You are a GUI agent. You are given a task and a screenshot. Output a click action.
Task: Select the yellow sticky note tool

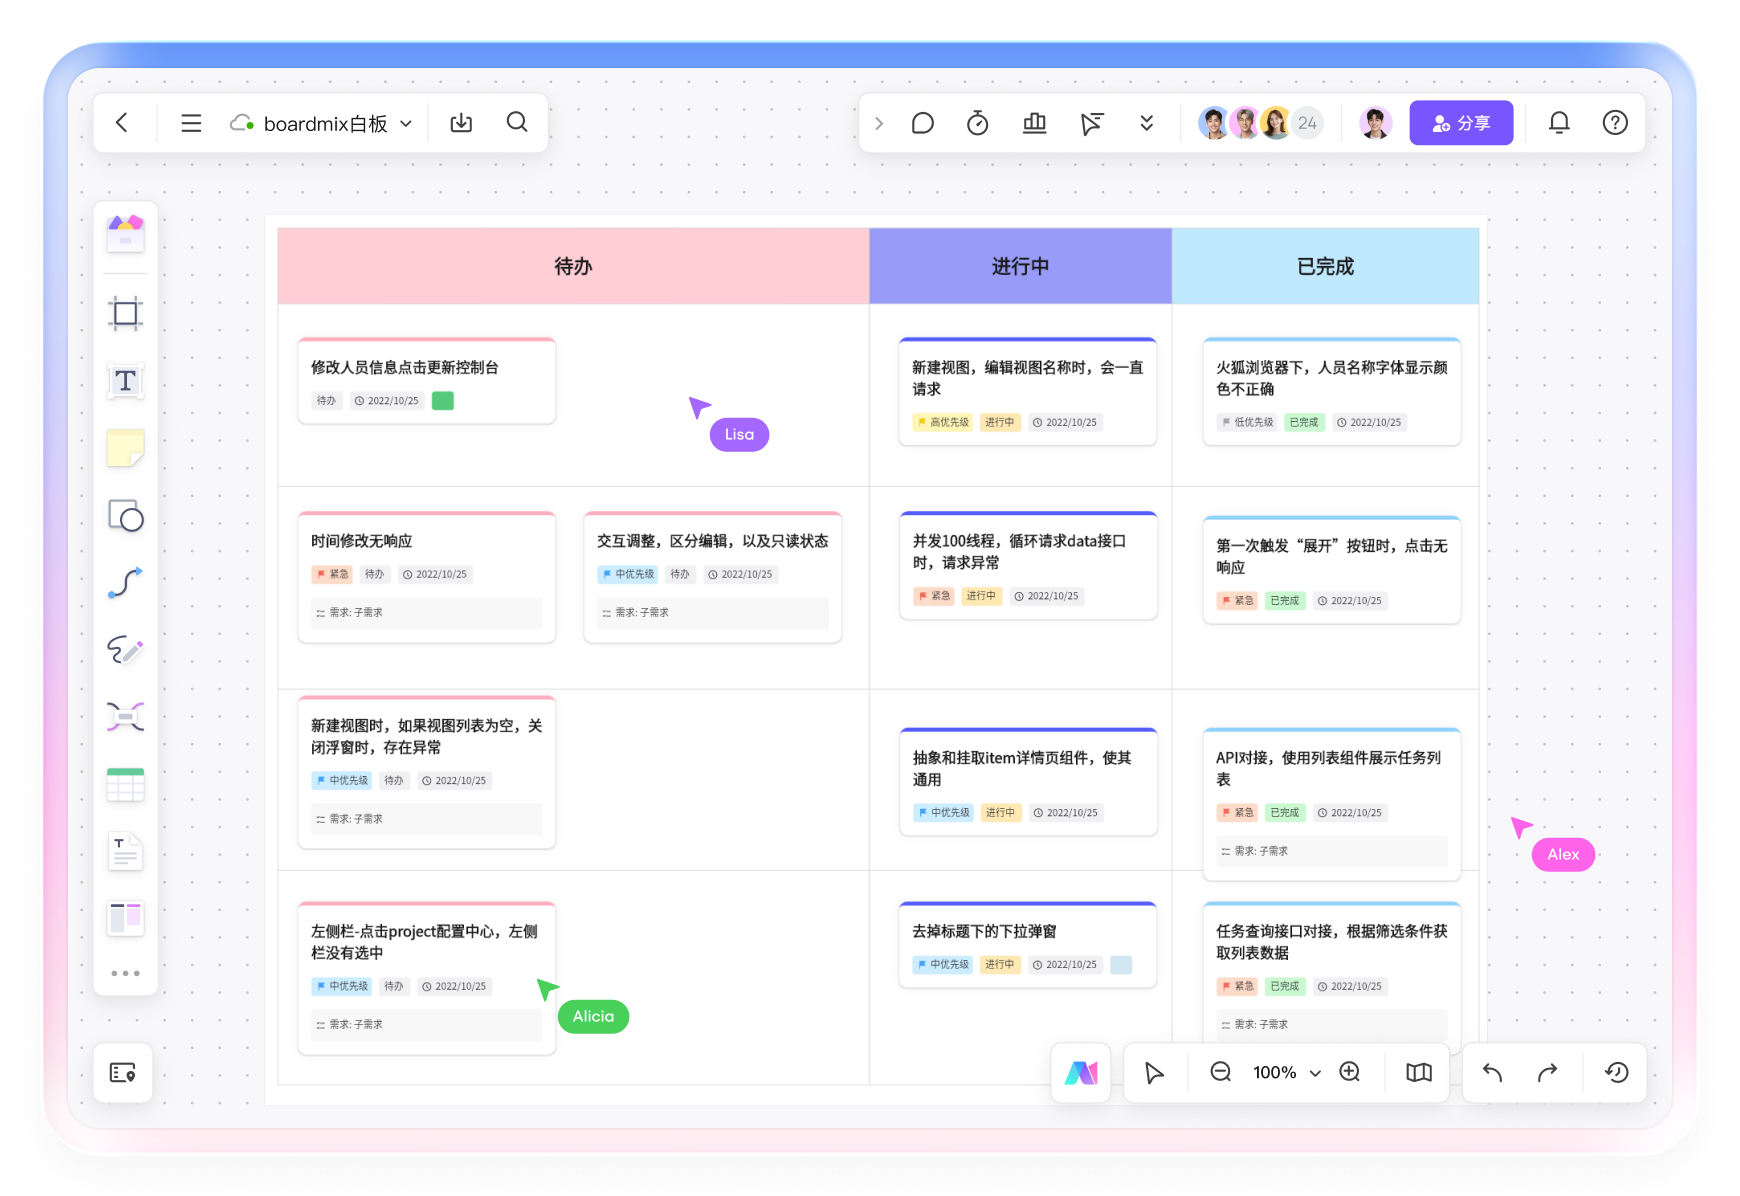point(125,448)
